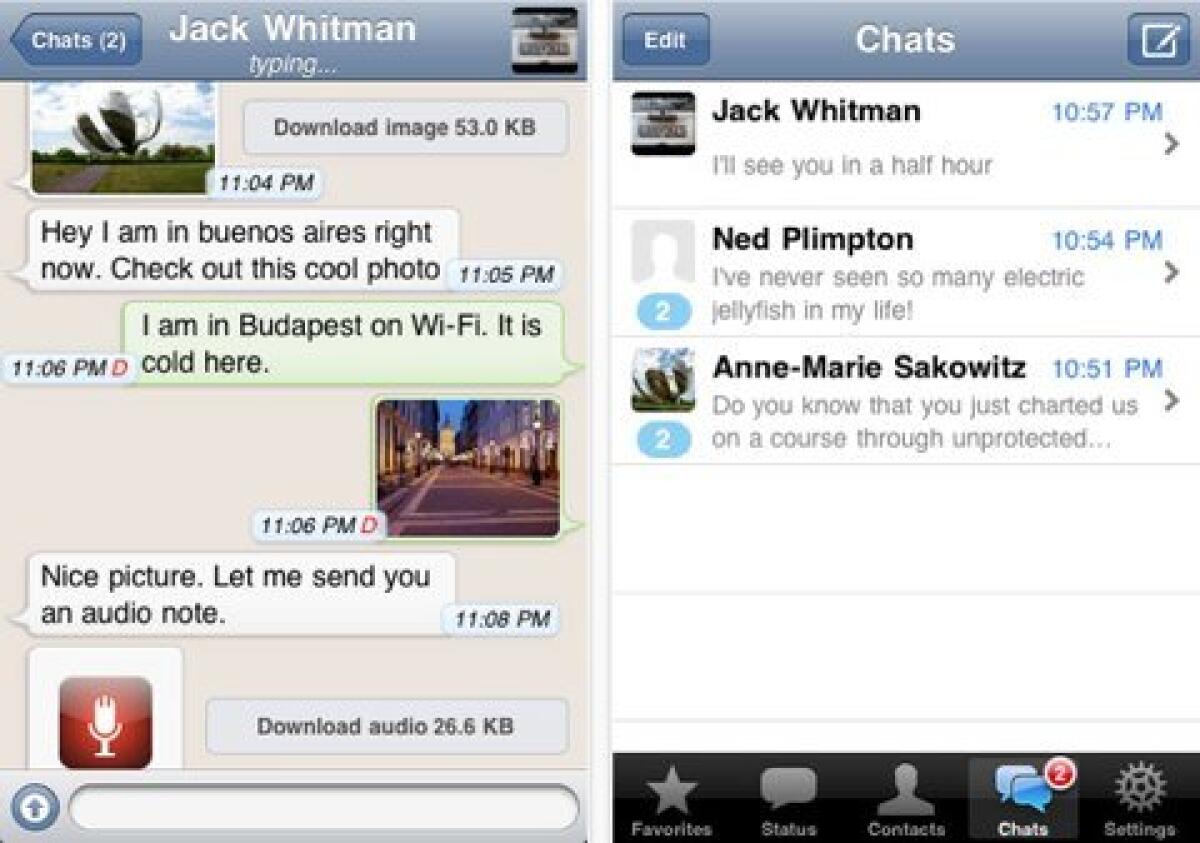Open the Budapest street photo thumbnail
Screen dimensions: 1200x843
click(x=468, y=468)
